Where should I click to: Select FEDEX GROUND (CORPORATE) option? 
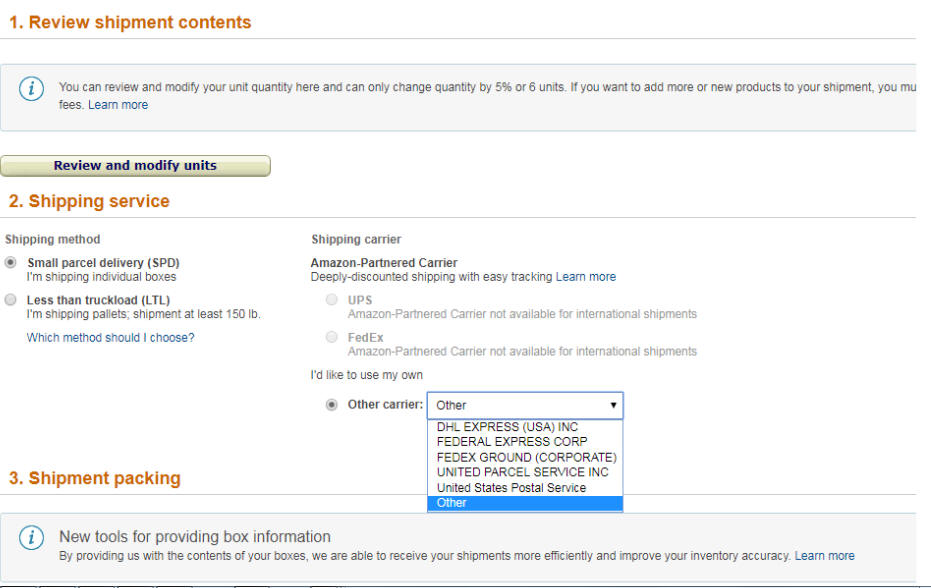pyautogui.click(x=525, y=457)
